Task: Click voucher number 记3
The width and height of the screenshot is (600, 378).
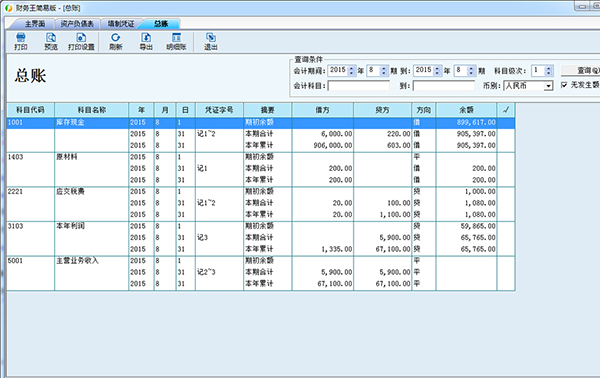Action: pyautogui.click(x=202, y=238)
